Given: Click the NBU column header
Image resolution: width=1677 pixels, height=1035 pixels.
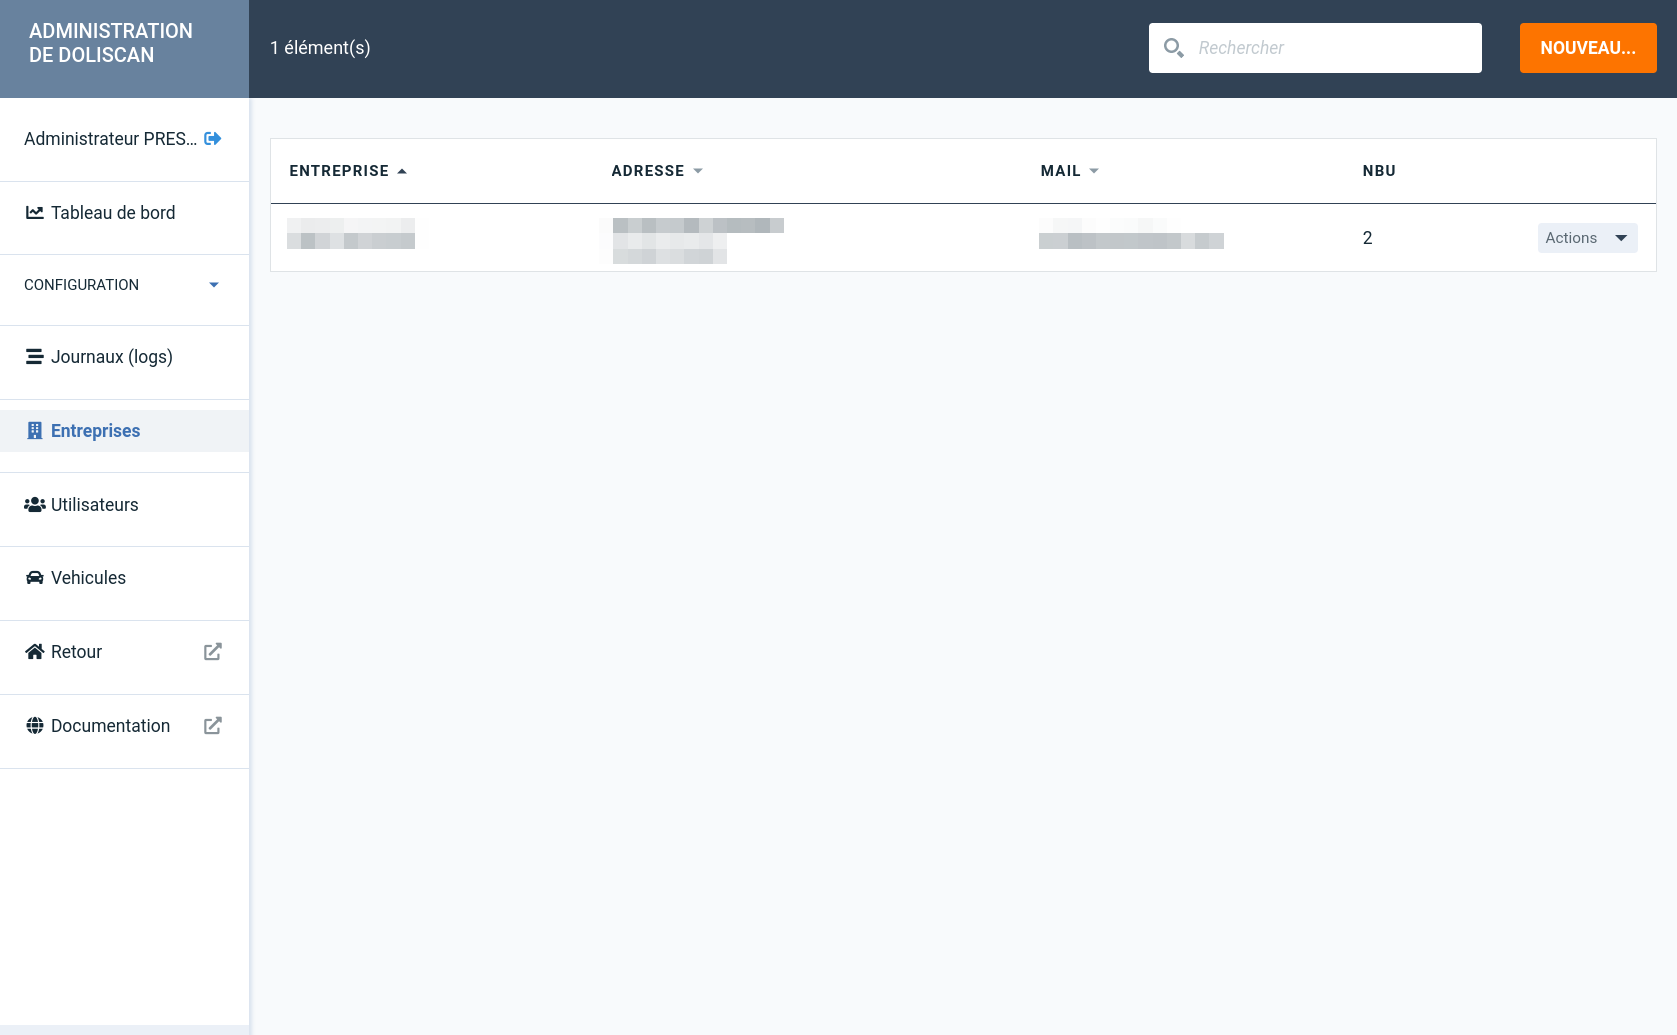Looking at the screenshot, I should pyautogui.click(x=1379, y=171).
